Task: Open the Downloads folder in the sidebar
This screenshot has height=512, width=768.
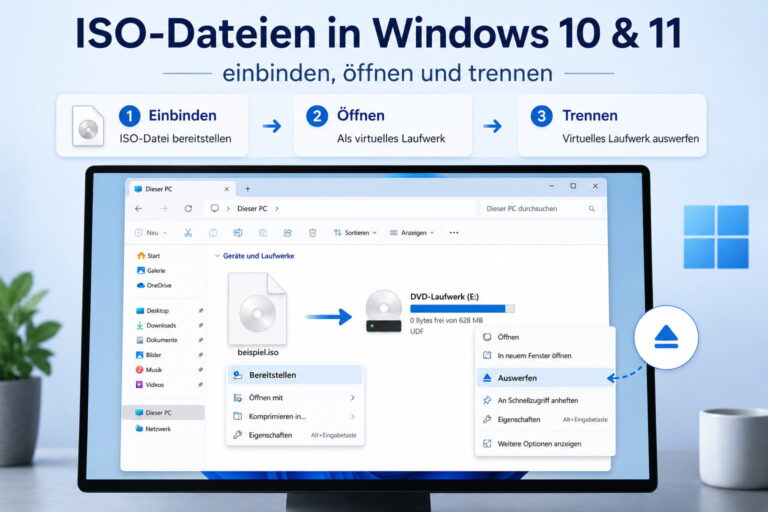Action: pyautogui.click(x=156, y=325)
